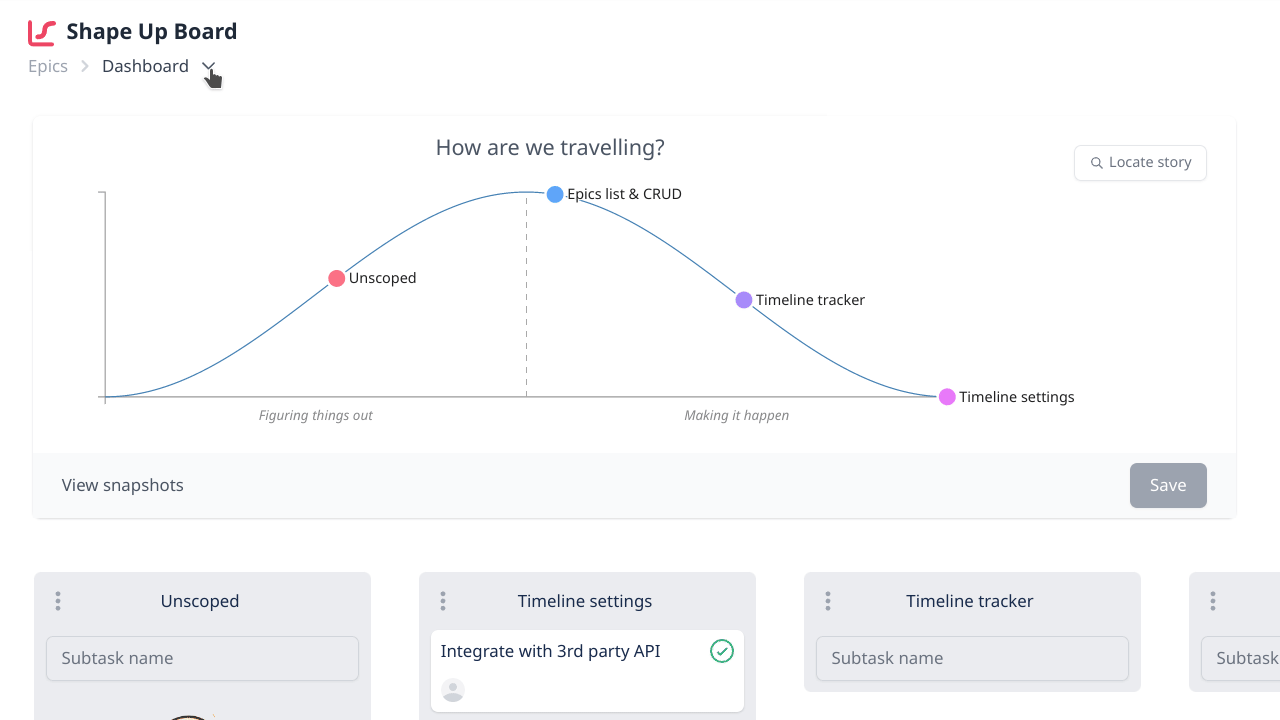The width and height of the screenshot is (1280, 720).
Task: Click the assignee avatar on the Integrate card
Action: 453,690
